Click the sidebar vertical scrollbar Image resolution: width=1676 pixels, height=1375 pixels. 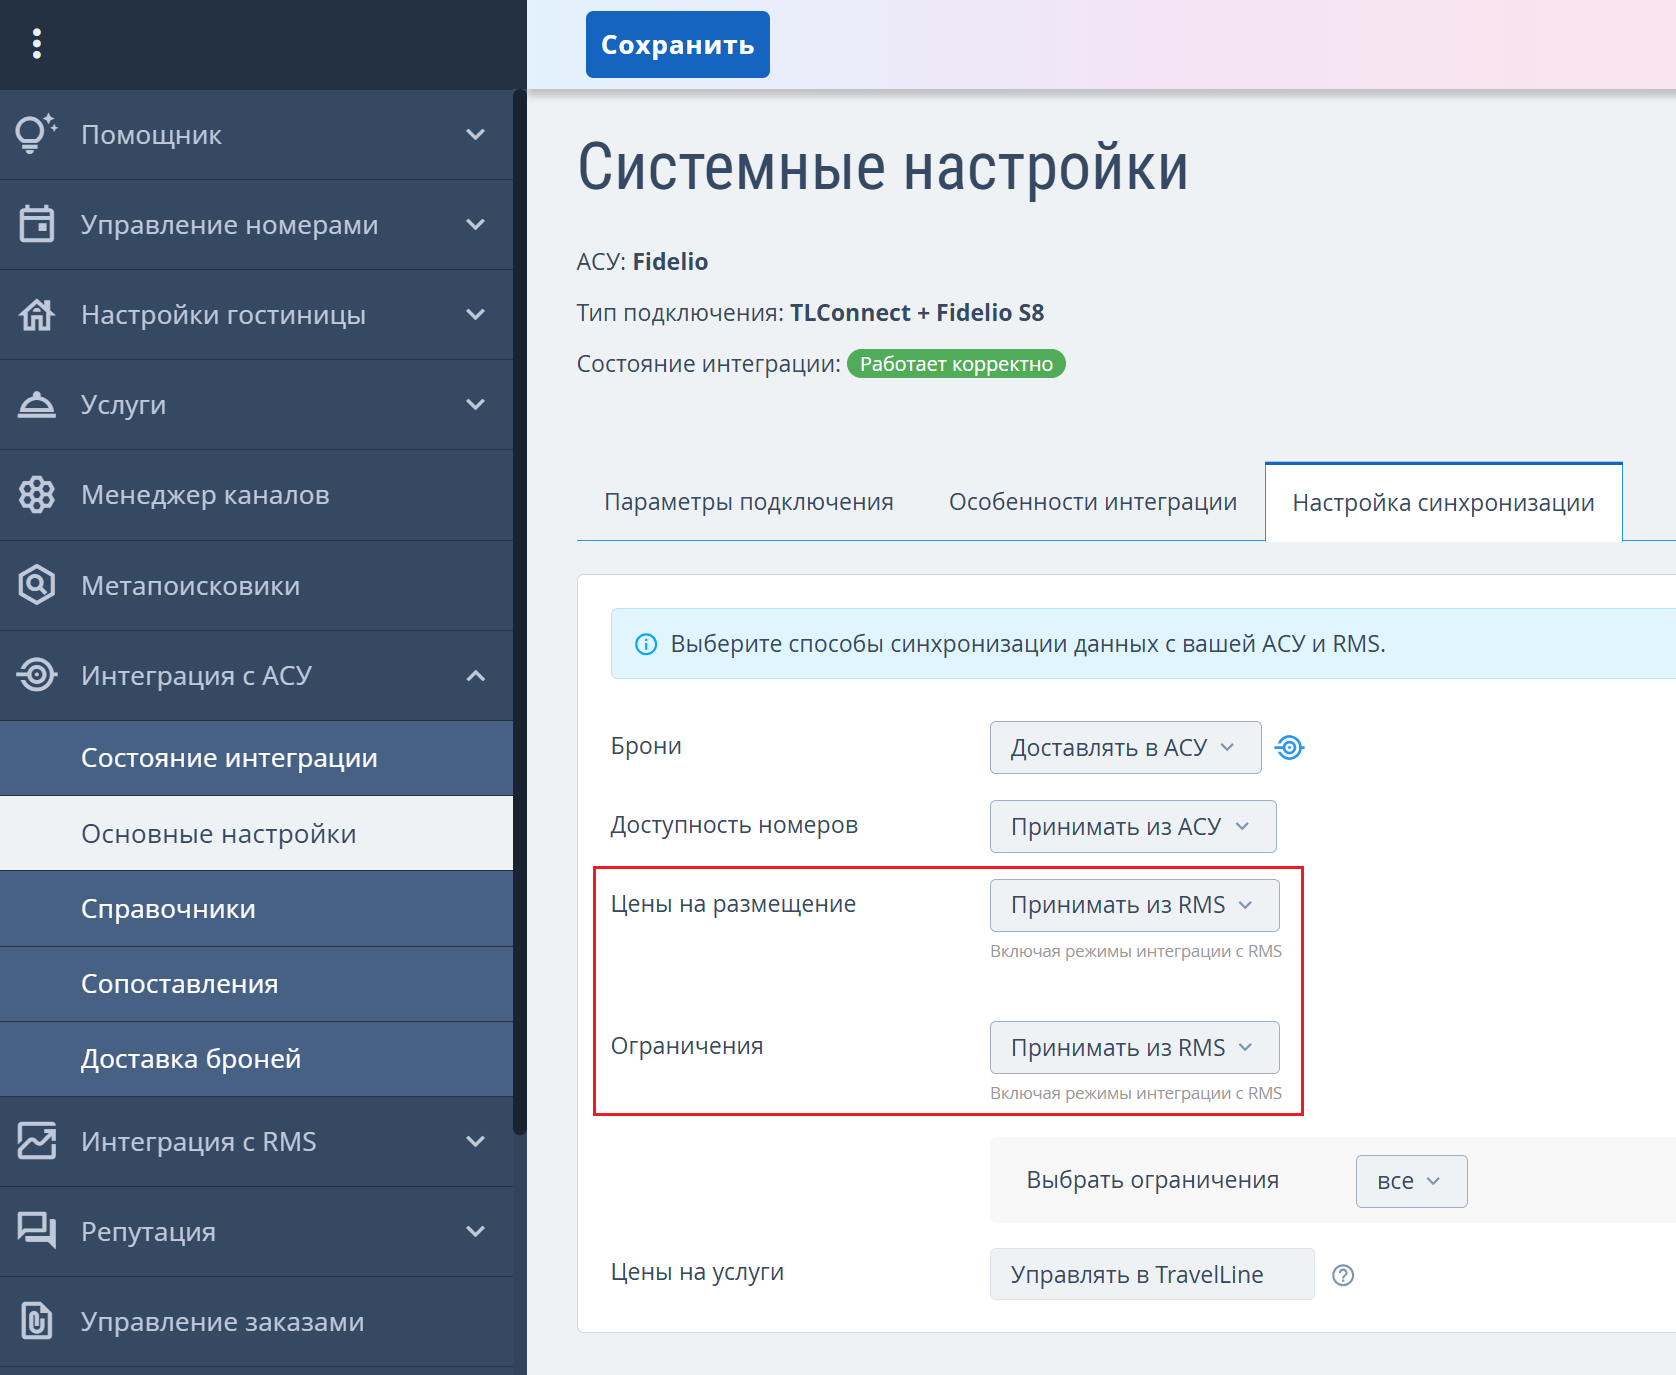point(519,610)
